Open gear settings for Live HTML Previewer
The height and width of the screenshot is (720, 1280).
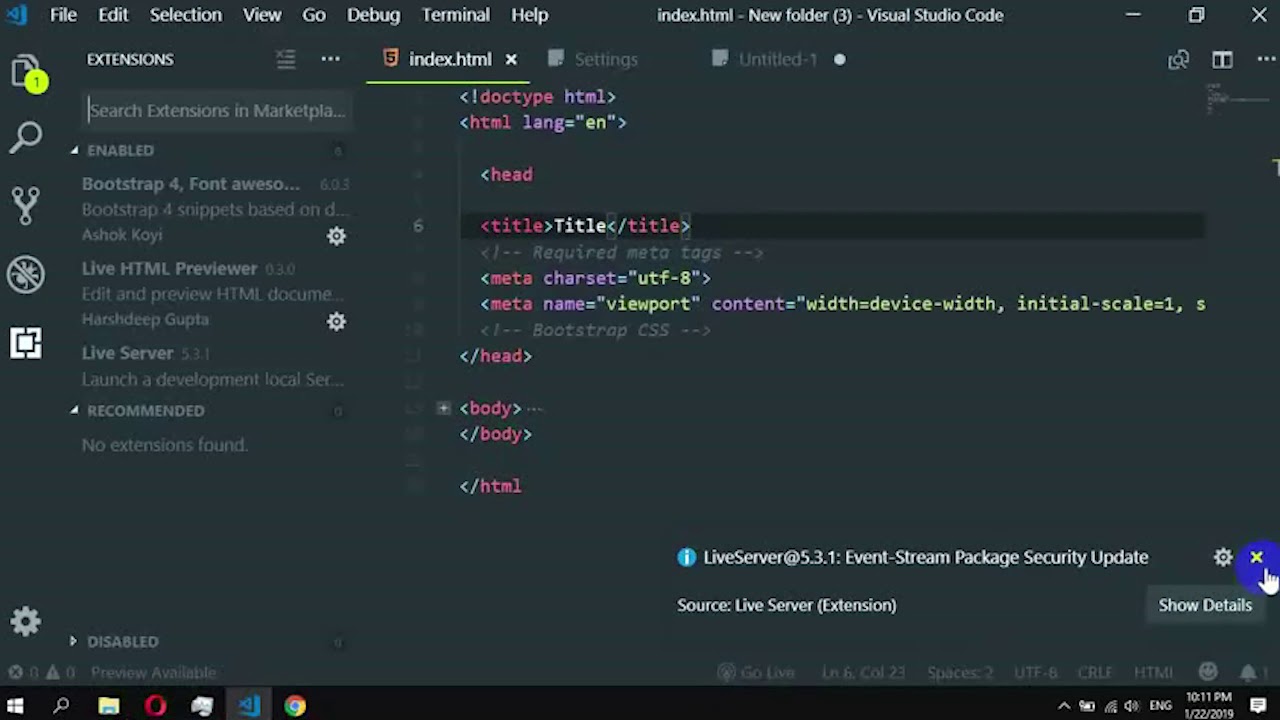pyautogui.click(x=337, y=321)
